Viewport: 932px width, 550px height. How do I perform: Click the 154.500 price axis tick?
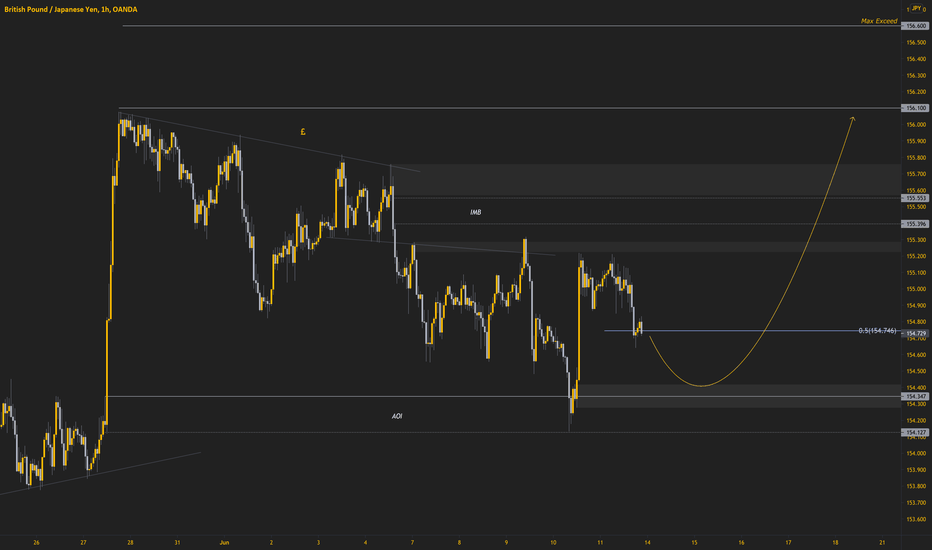click(x=916, y=371)
